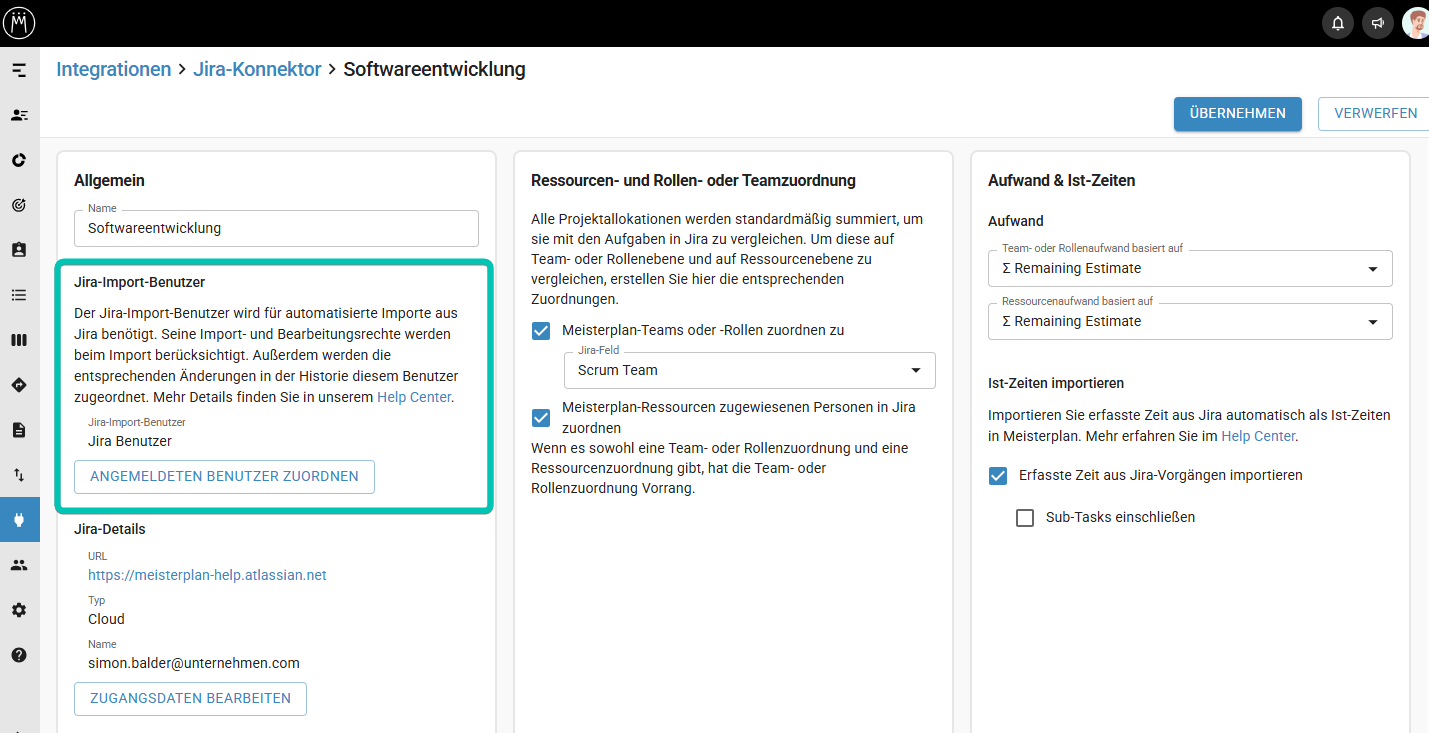This screenshot has height=733, width=1429.
Task: Open the question mark help icon
Action: click(x=19, y=655)
